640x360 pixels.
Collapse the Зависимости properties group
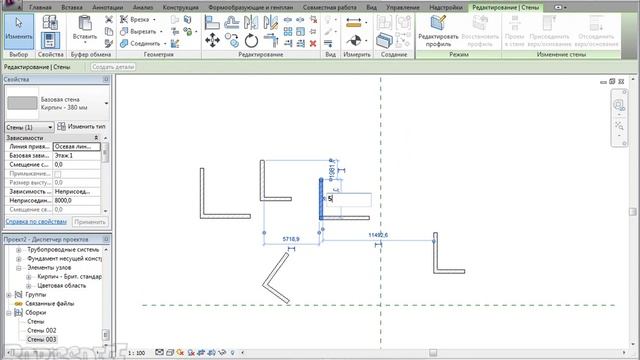96,138
